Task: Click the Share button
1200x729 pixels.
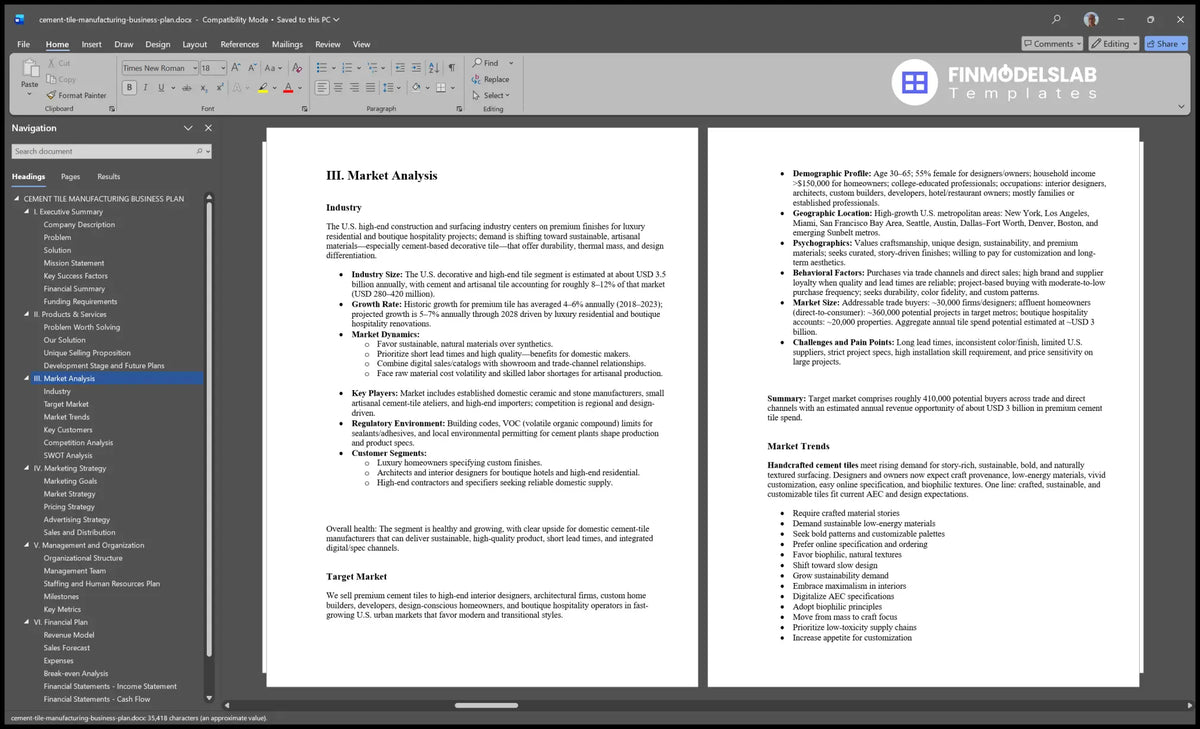Action: (x=1166, y=44)
